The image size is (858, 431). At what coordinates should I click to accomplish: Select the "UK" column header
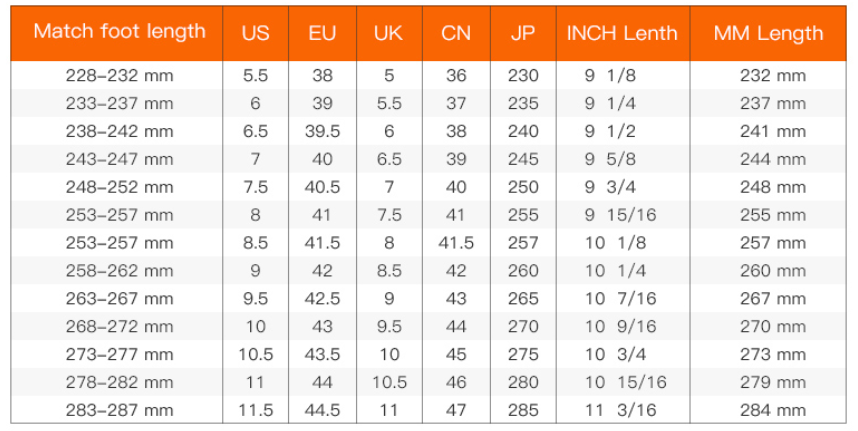pyautogui.click(x=388, y=33)
